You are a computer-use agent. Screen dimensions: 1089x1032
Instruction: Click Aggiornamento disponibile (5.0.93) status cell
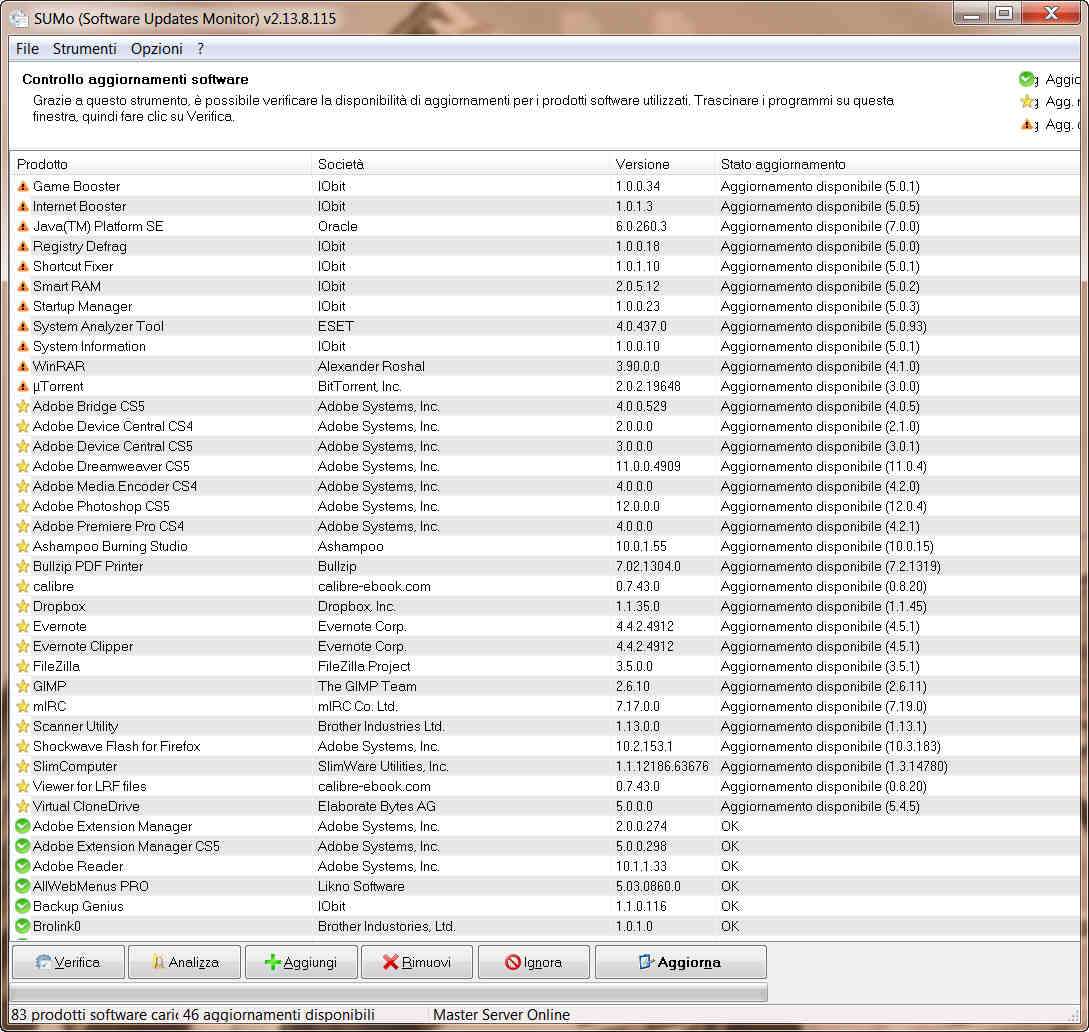[x=824, y=326]
